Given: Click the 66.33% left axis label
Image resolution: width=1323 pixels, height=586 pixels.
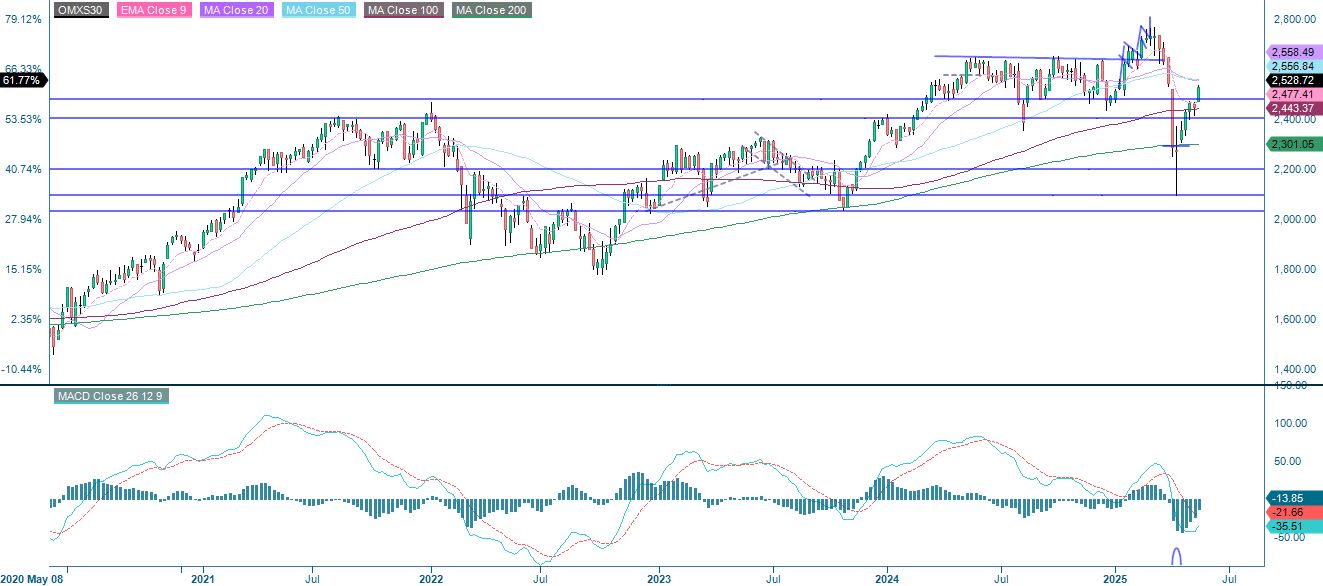Looking at the screenshot, I should [21, 69].
